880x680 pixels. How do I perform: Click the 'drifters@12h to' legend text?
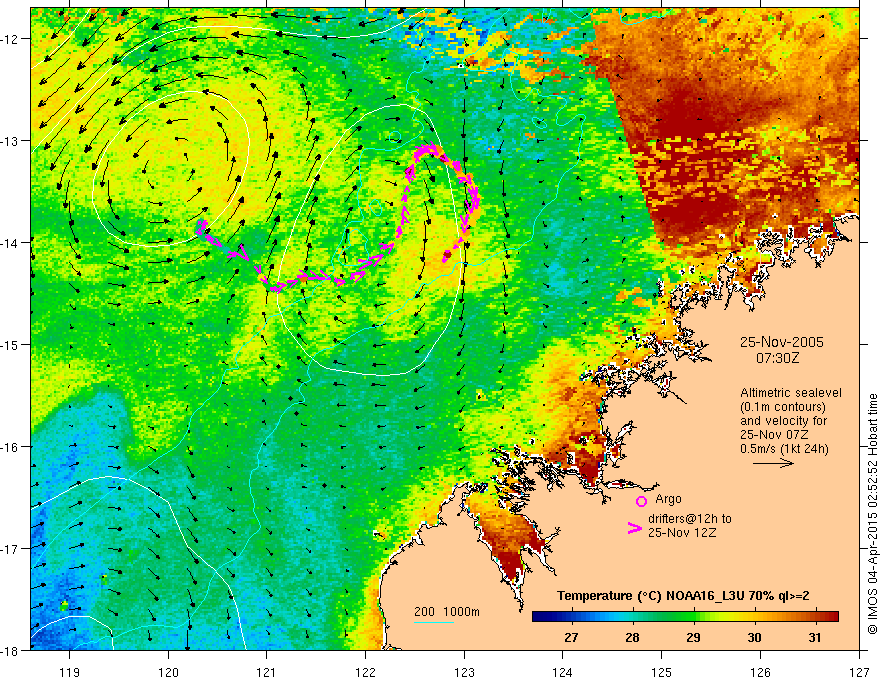[690, 519]
